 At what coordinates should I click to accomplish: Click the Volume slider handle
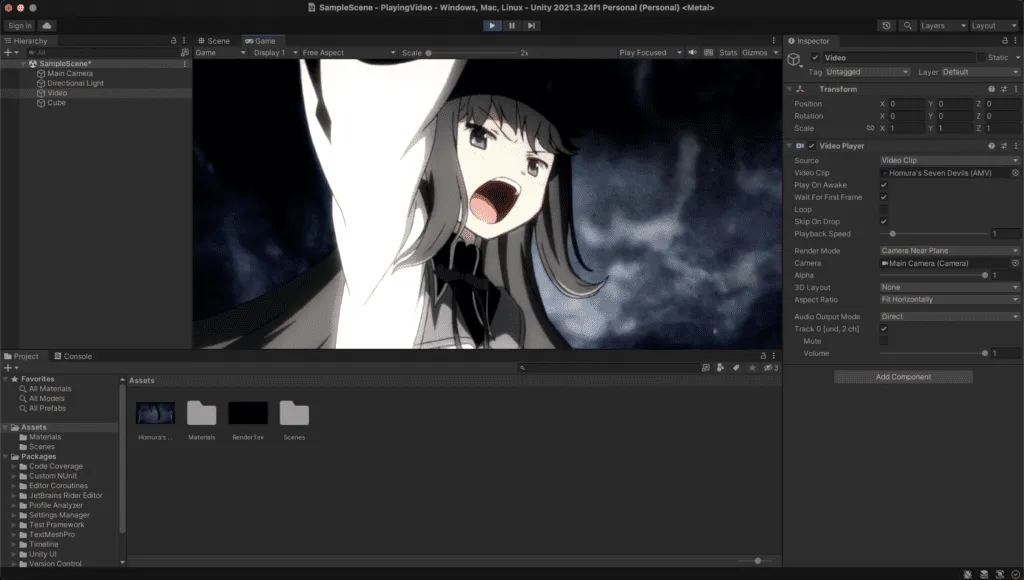click(985, 353)
